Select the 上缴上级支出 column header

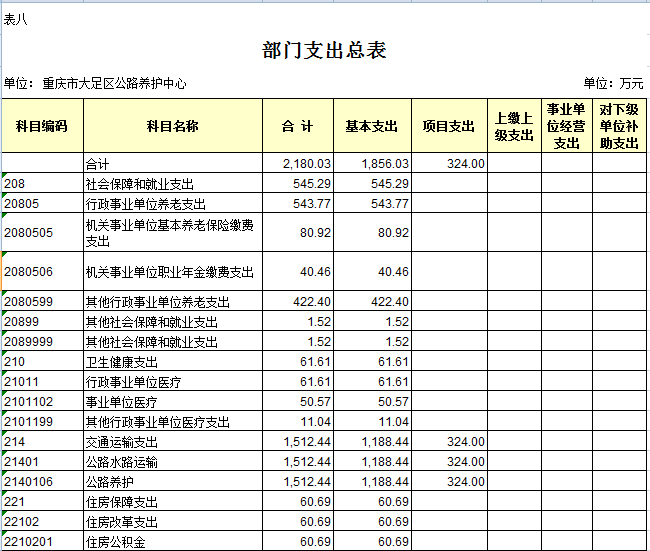point(514,126)
